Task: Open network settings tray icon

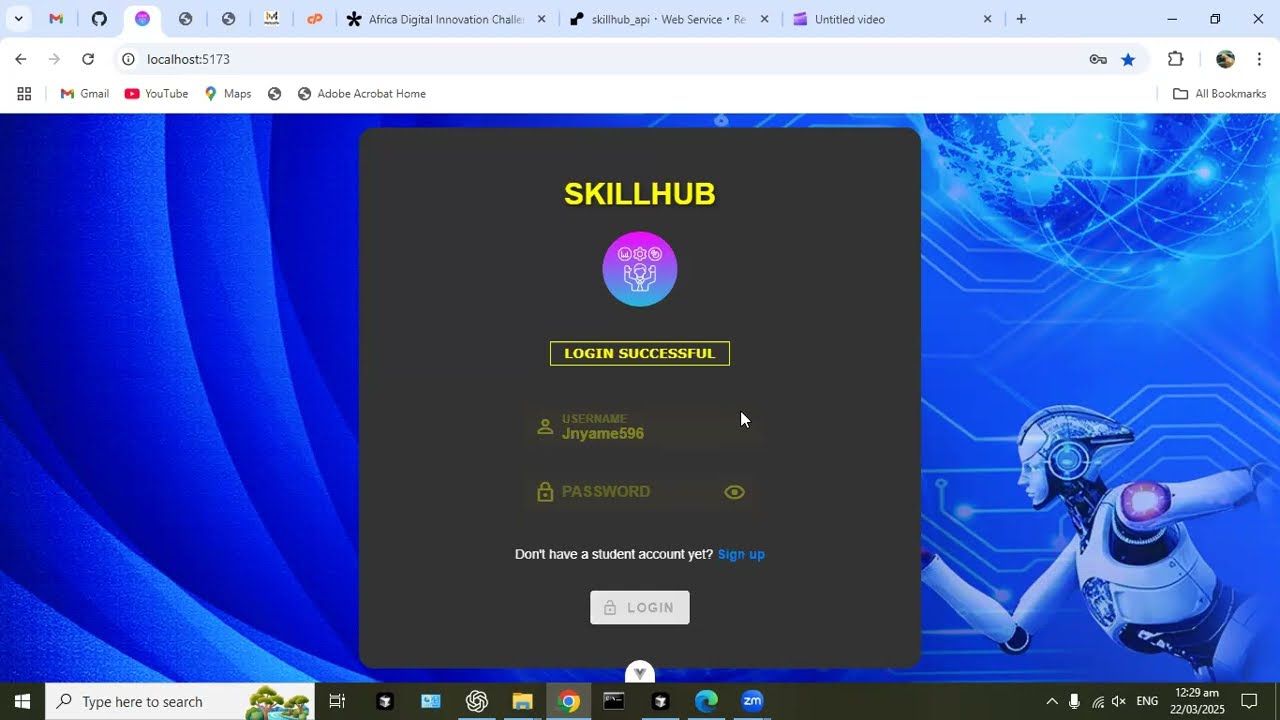Action: [1098, 702]
